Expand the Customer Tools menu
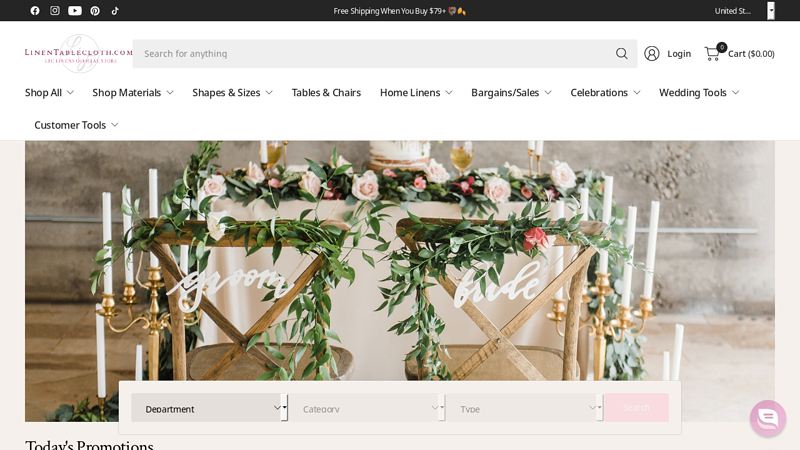Screen dimensions: 800x450 pos(76,125)
